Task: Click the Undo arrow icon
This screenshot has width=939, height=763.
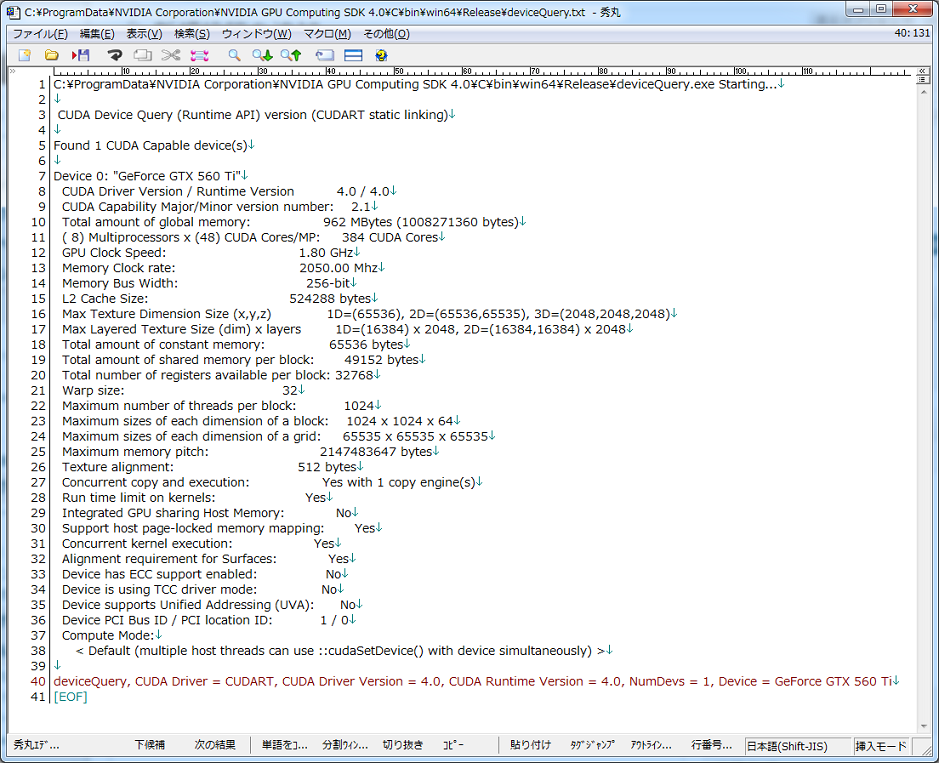Action: tap(115, 55)
